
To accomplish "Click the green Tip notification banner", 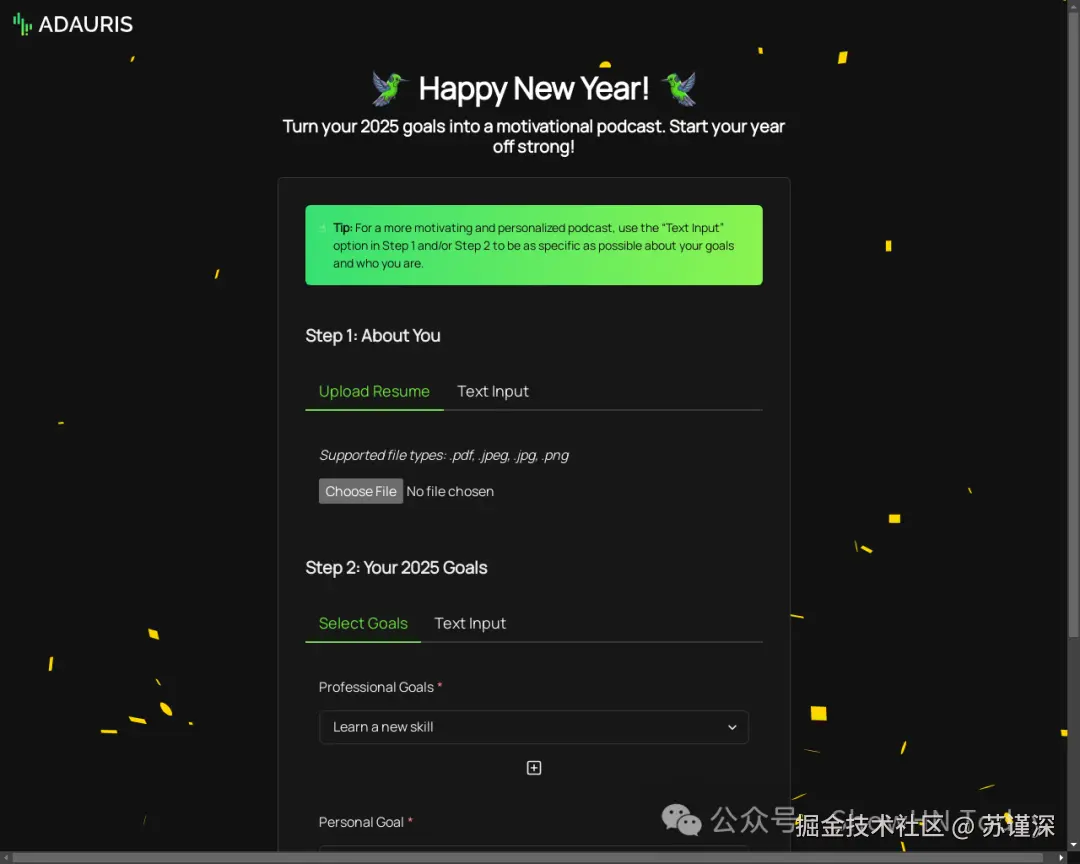I will pos(533,245).
